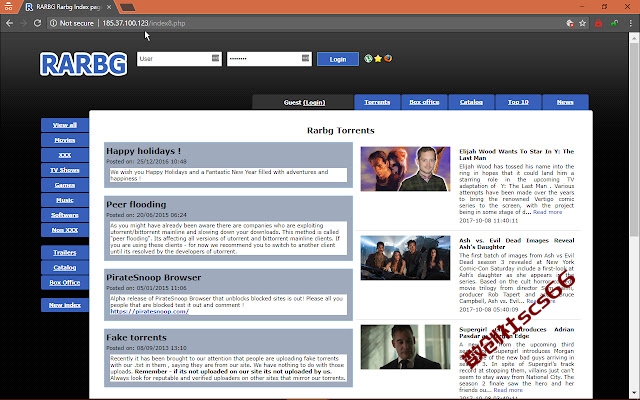Click the browser forward arrow
640x400 pixels.
(23, 23)
